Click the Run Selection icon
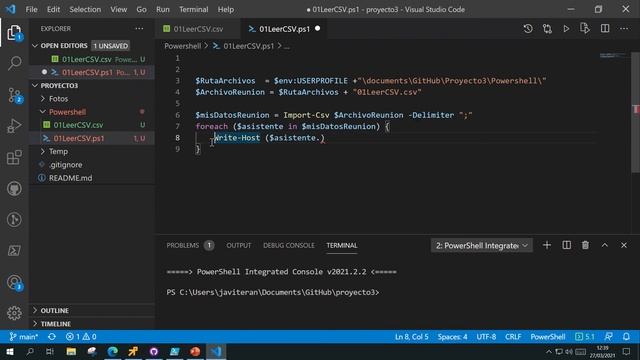This screenshot has width=640, height=360. [x=585, y=29]
